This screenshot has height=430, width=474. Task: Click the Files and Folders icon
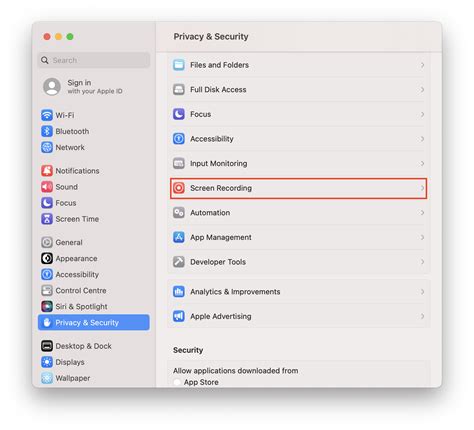(179, 65)
